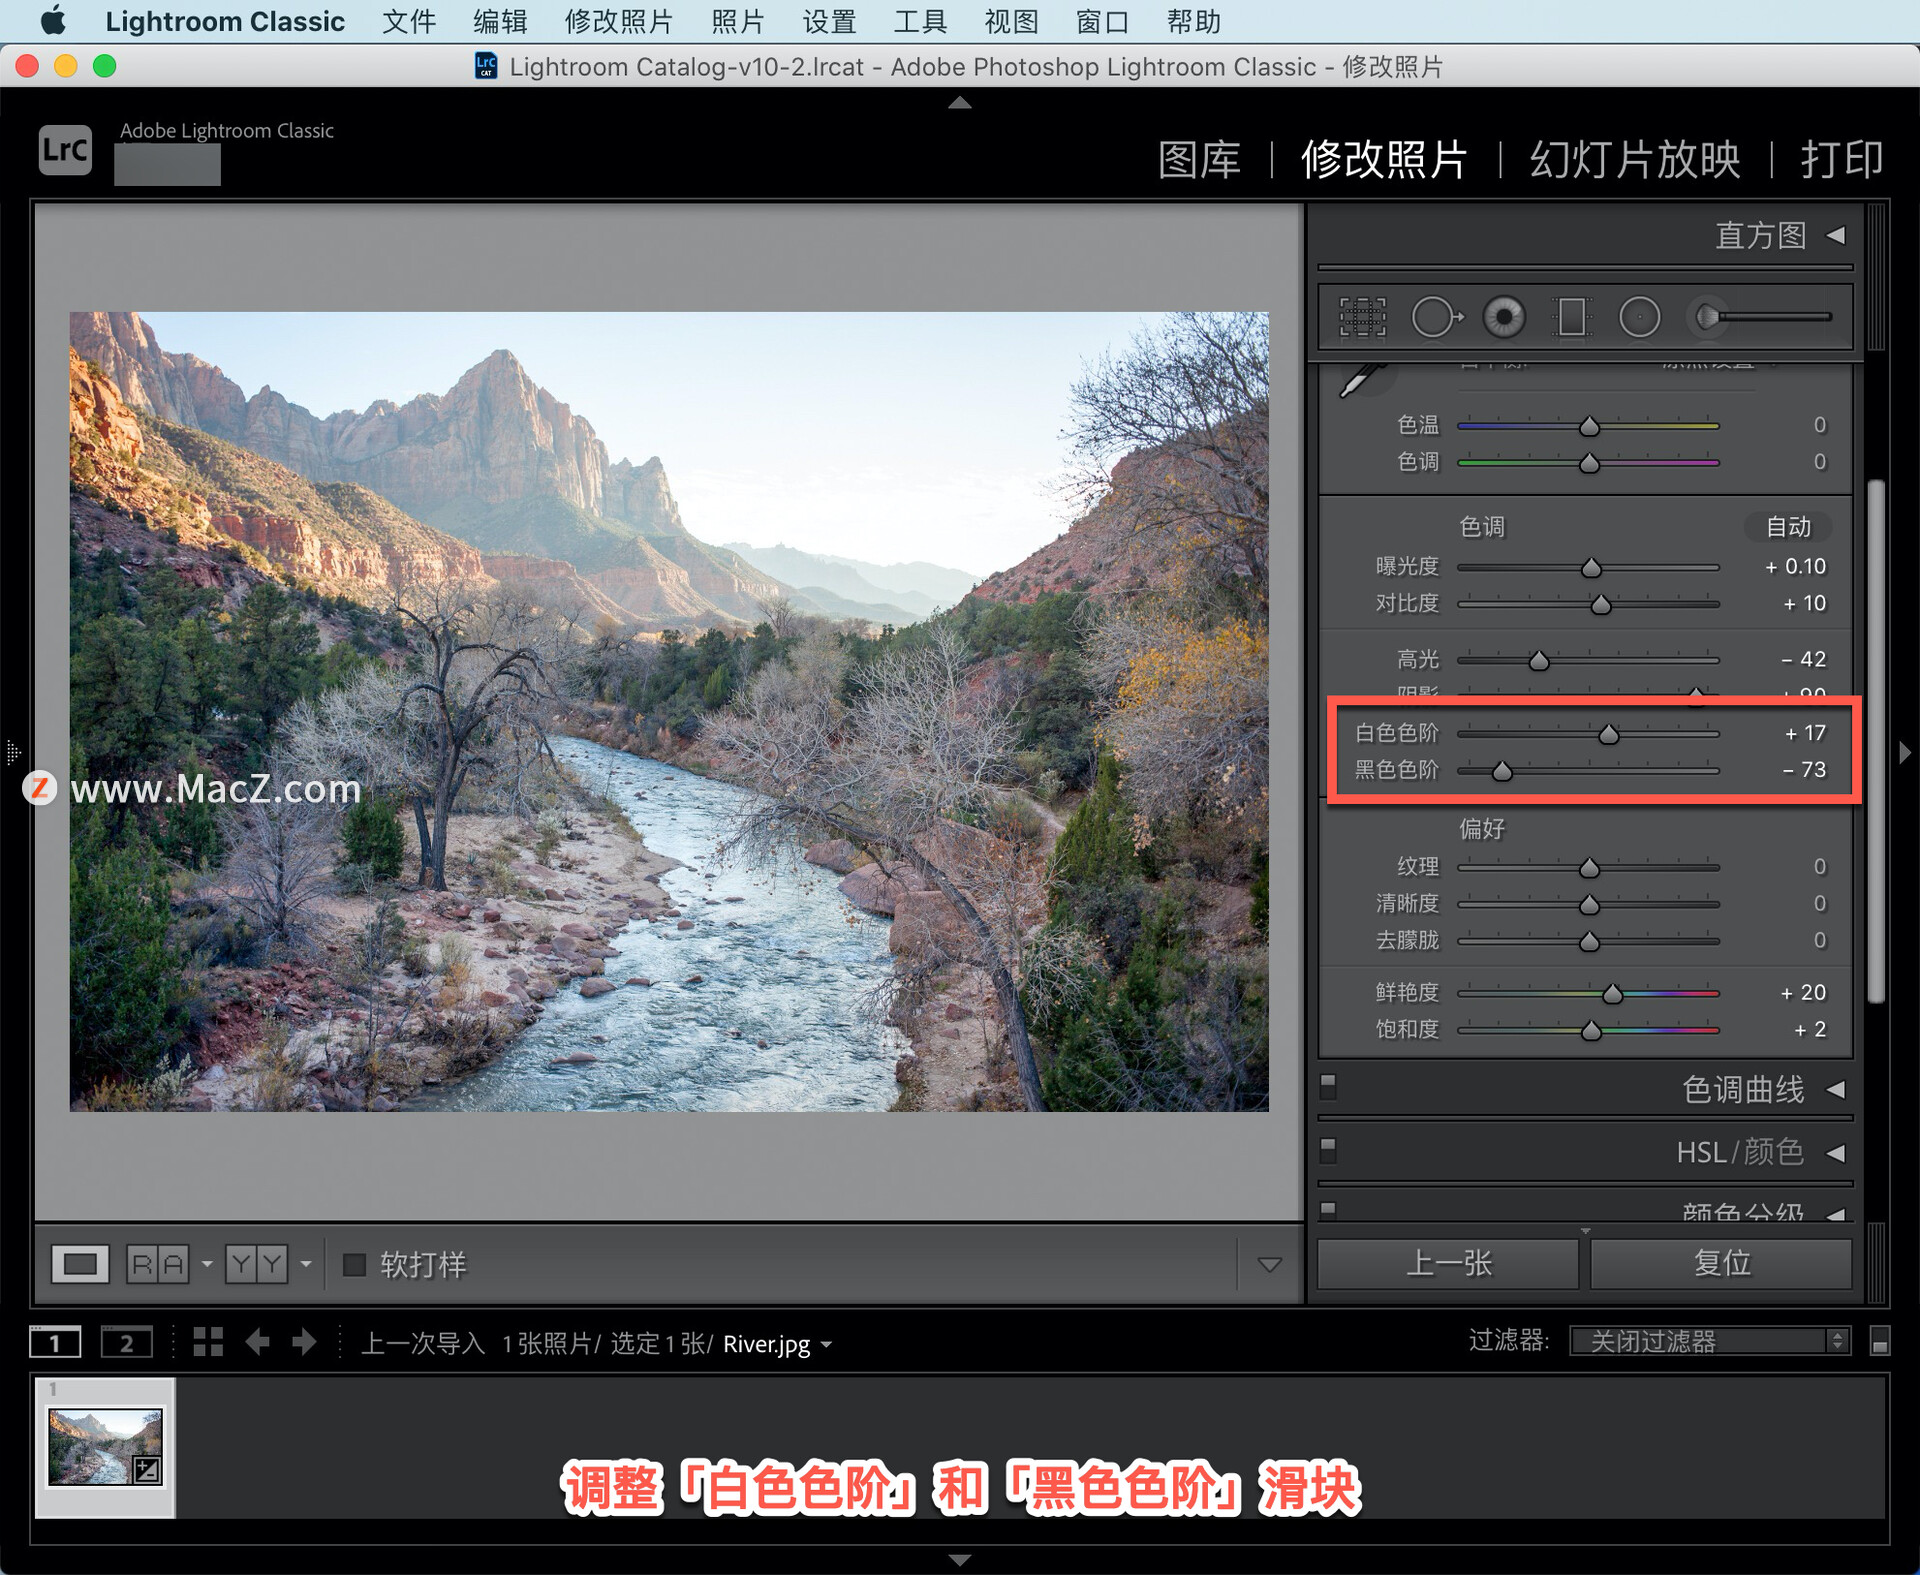Open the toolbar content dropdown triangle

coord(1269,1265)
